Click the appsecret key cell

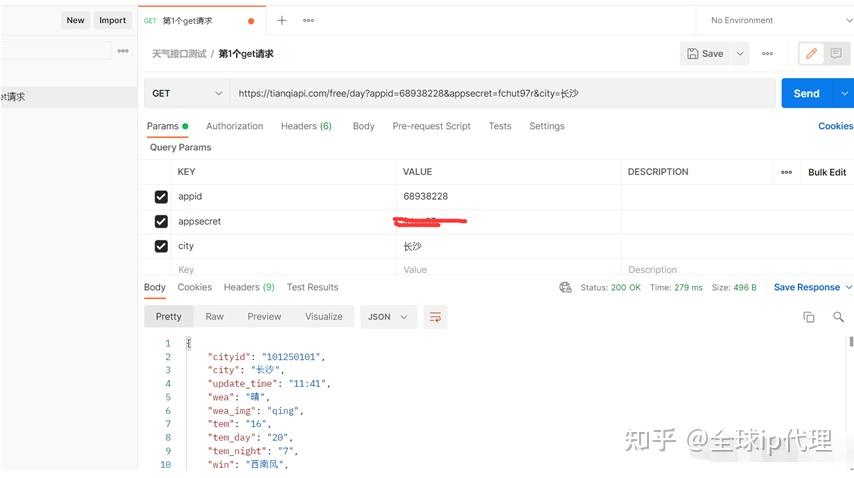(284, 222)
